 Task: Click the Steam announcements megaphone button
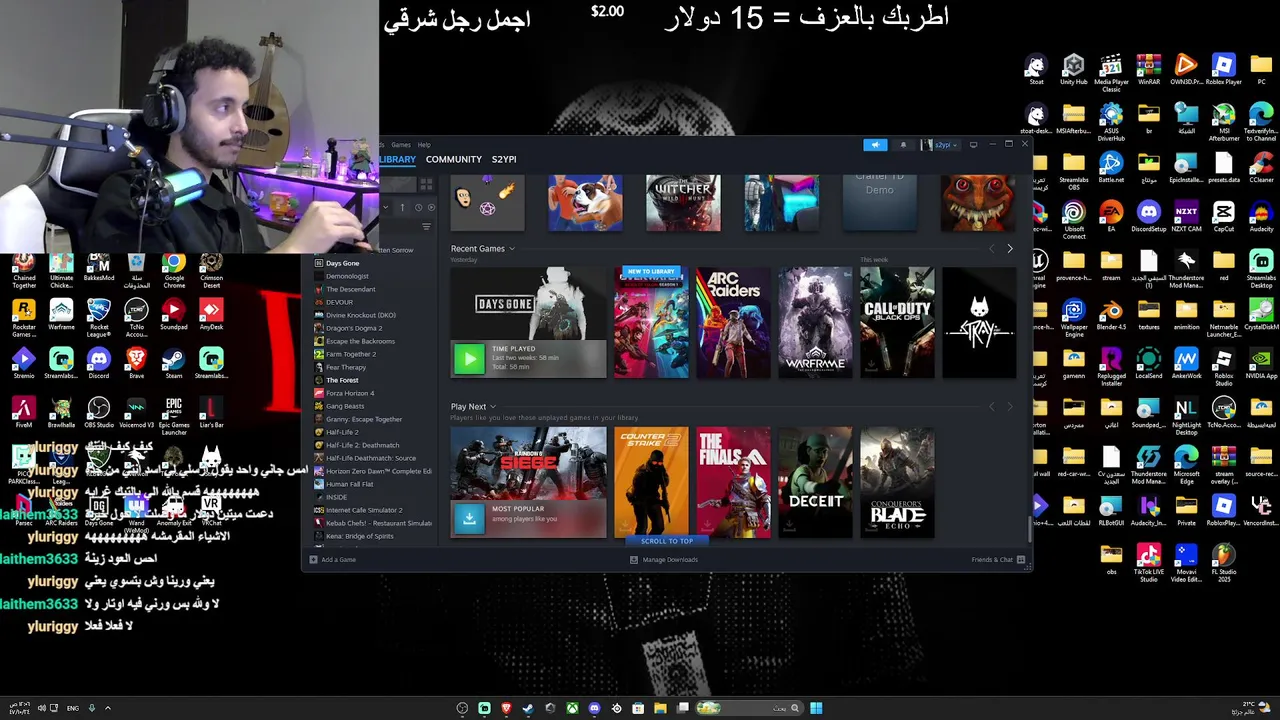875,145
